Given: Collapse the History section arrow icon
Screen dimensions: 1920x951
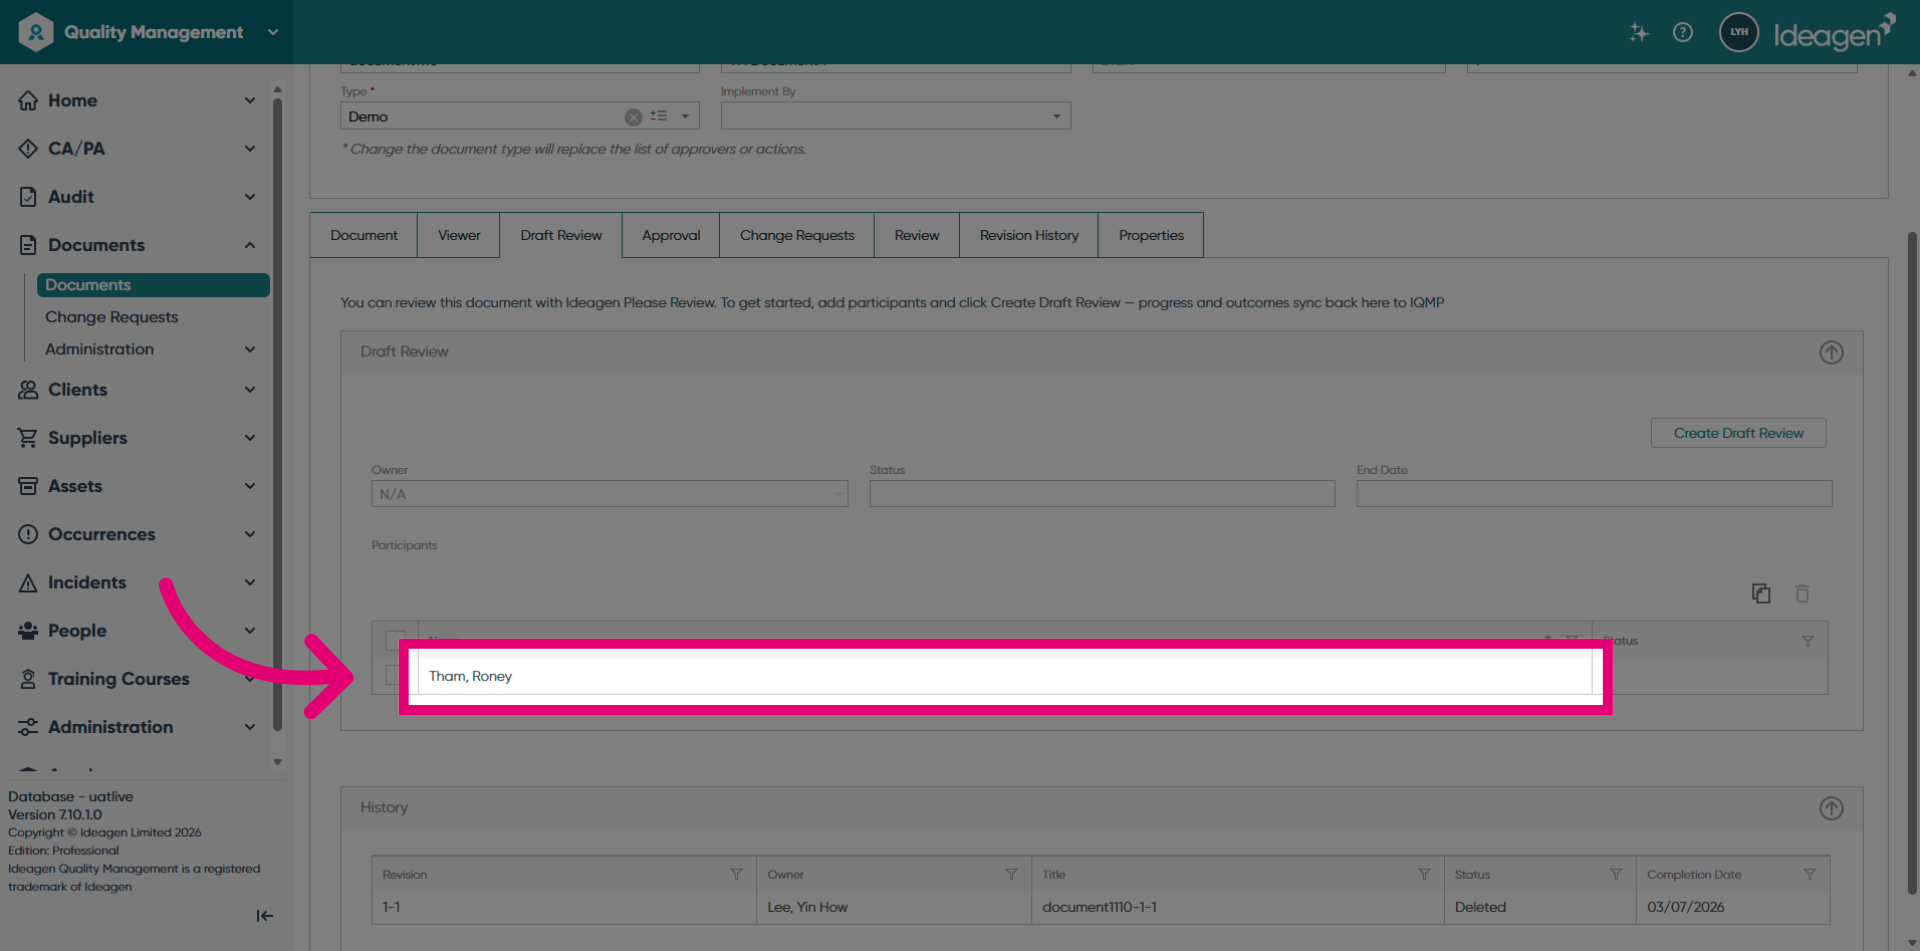Looking at the screenshot, I should click(x=1831, y=808).
